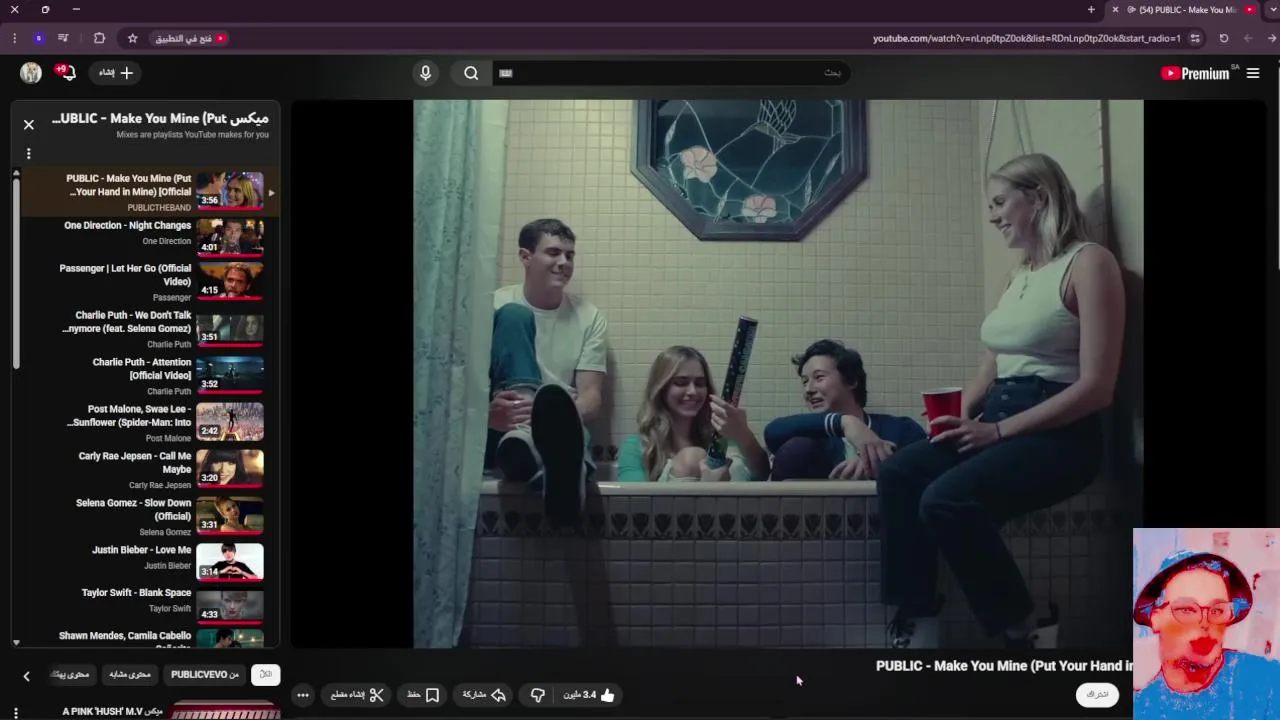Bookmark this page with the star icon

coord(132,38)
